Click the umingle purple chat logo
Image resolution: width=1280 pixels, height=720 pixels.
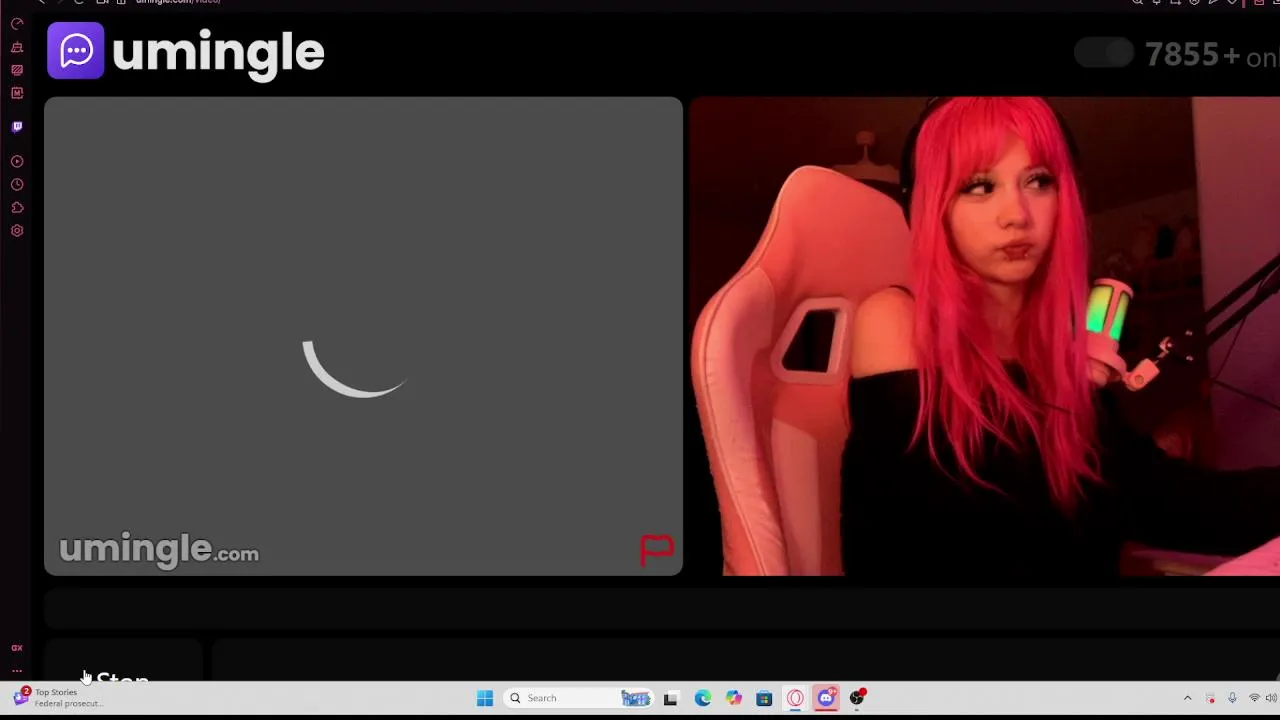75,50
